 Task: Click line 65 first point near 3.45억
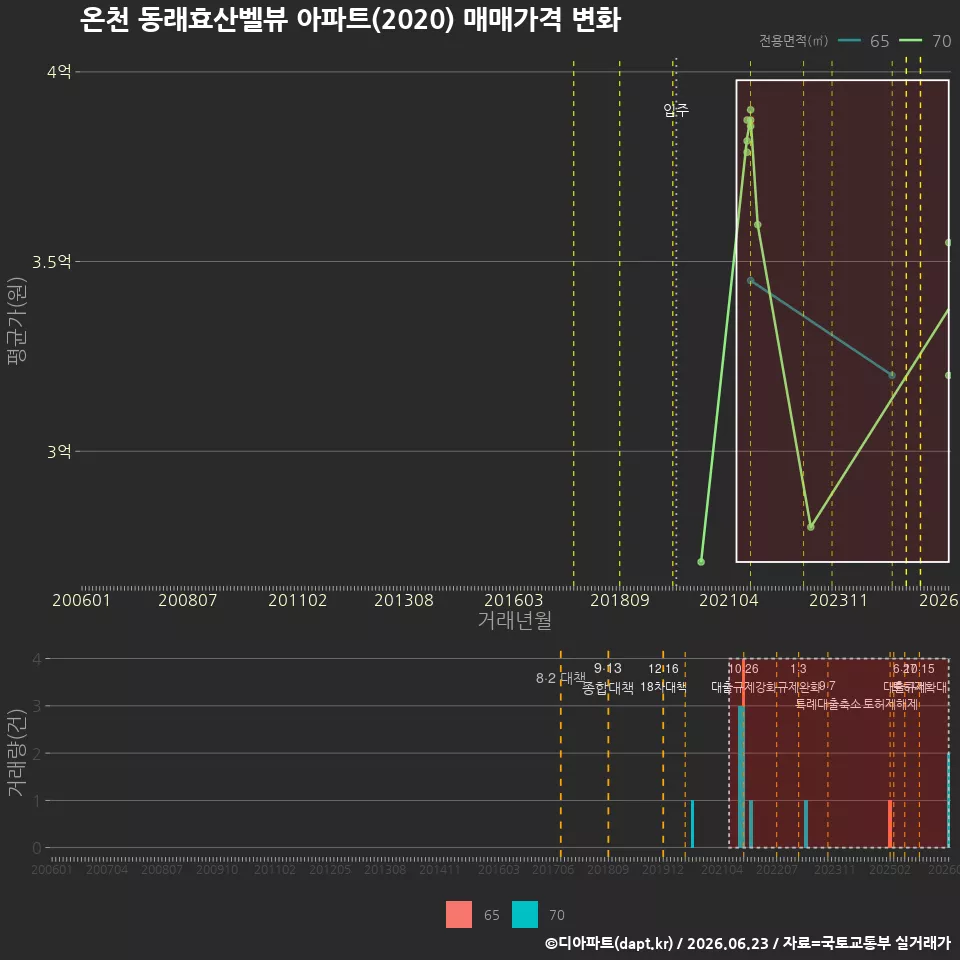click(751, 280)
